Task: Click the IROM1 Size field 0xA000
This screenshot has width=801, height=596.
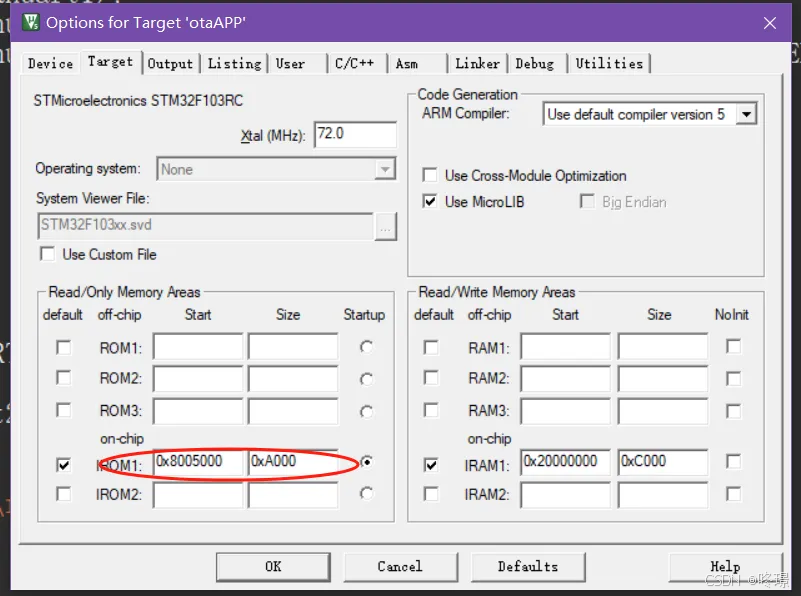Action: click(x=293, y=462)
